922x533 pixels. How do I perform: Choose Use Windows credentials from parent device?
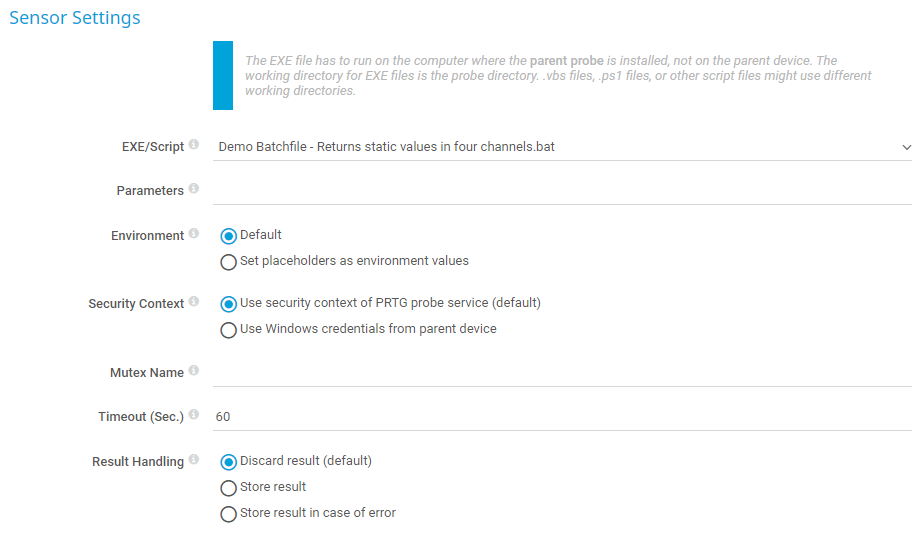click(229, 330)
